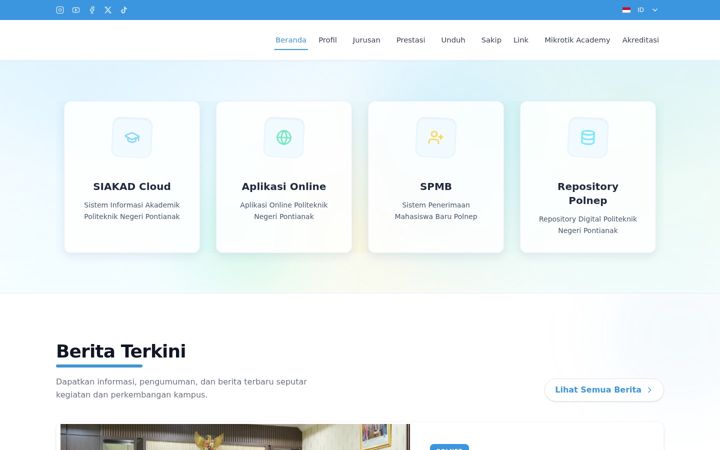Expand the ID language dropdown chevron
Image resolution: width=720 pixels, height=450 pixels.
click(x=655, y=10)
